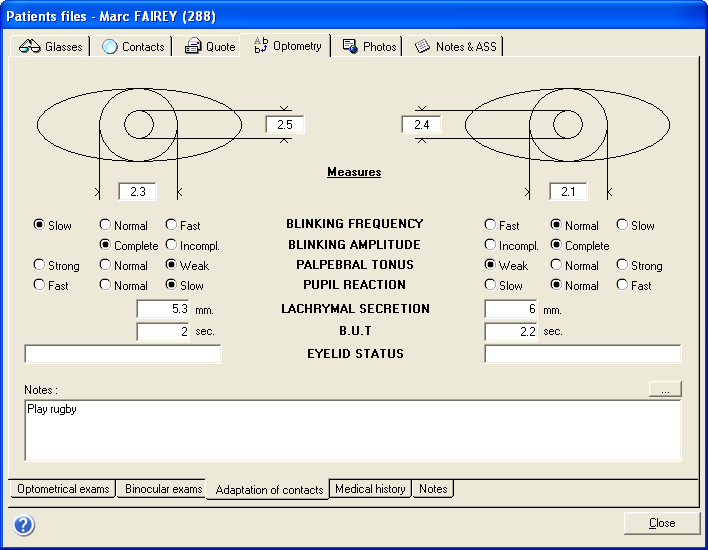Select Fast blinking frequency on left side
This screenshot has width=708, height=550.
[x=171, y=226]
